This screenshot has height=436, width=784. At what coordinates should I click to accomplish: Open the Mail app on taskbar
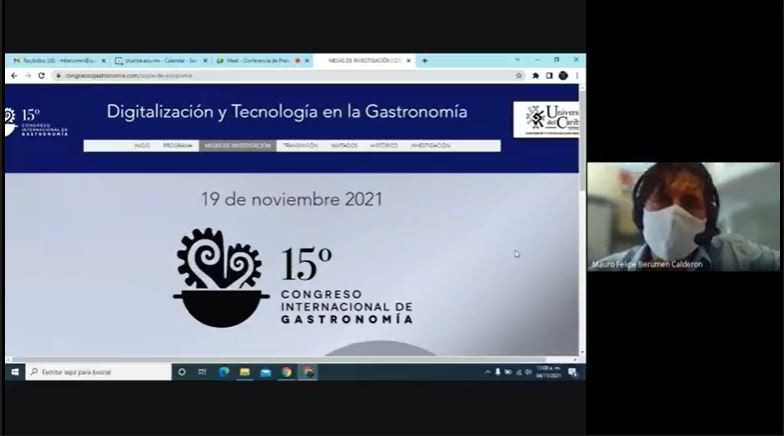pos(266,372)
